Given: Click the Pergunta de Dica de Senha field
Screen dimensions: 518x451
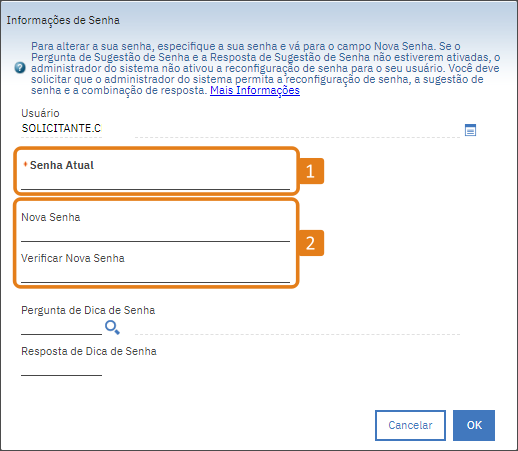Looking at the screenshot, I should (61, 327).
